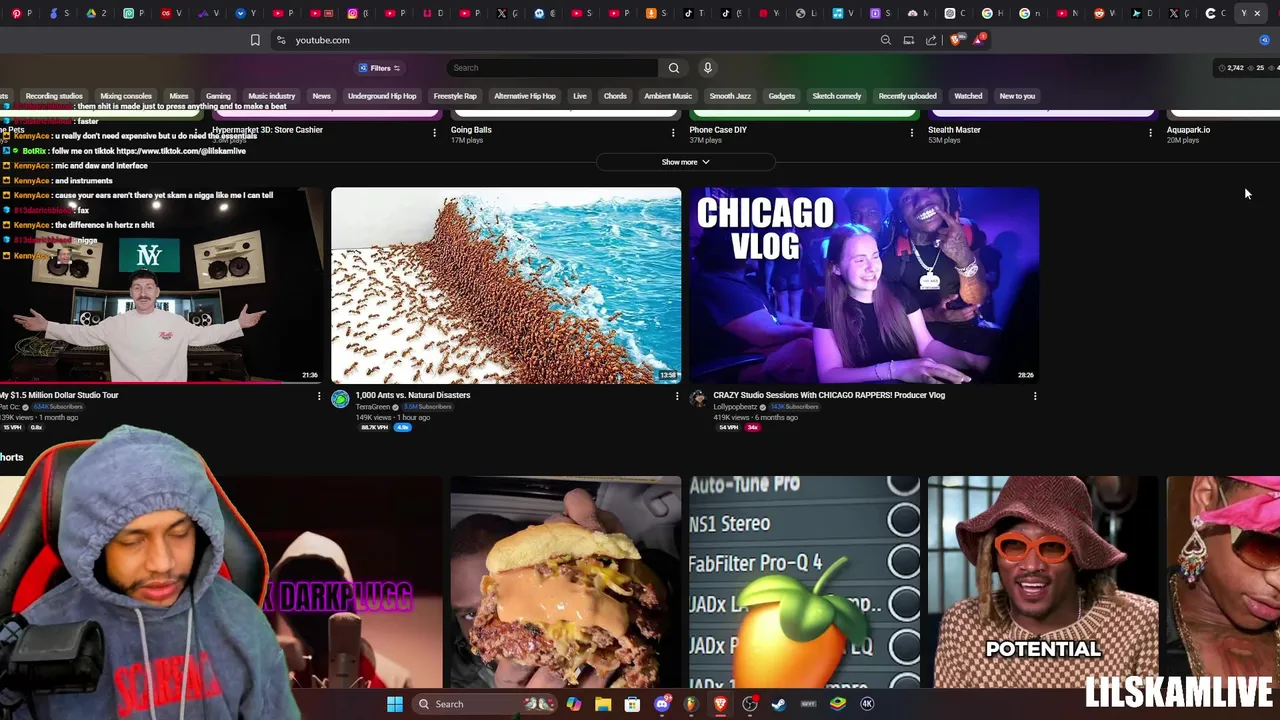This screenshot has height=720, width=1280.
Task: Open Brave Rewards triangle icon
Action: (979, 40)
